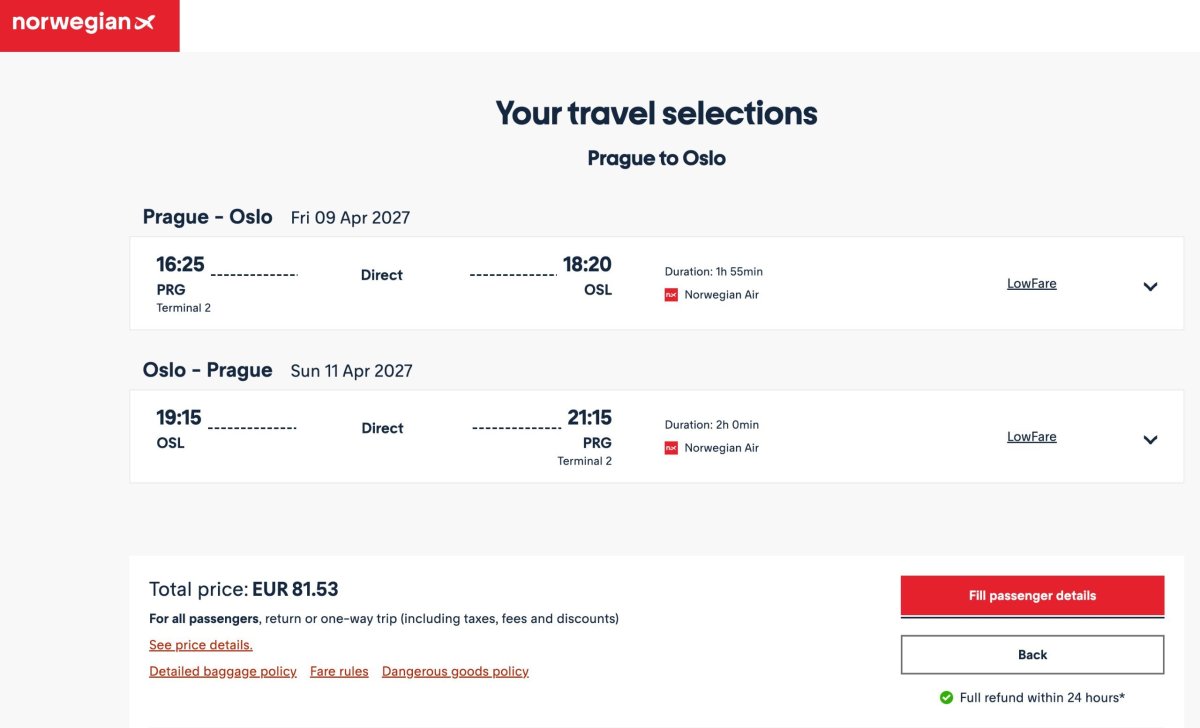
Task: Click Fill passenger details button
Action: (x=1033, y=596)
